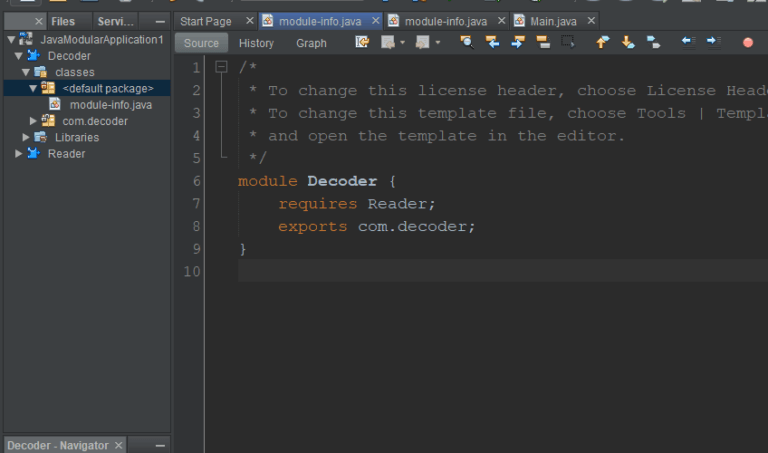Screen dimensions: 768x453
Task: Collapse the Decoder project node
Action: coord(19,56)
